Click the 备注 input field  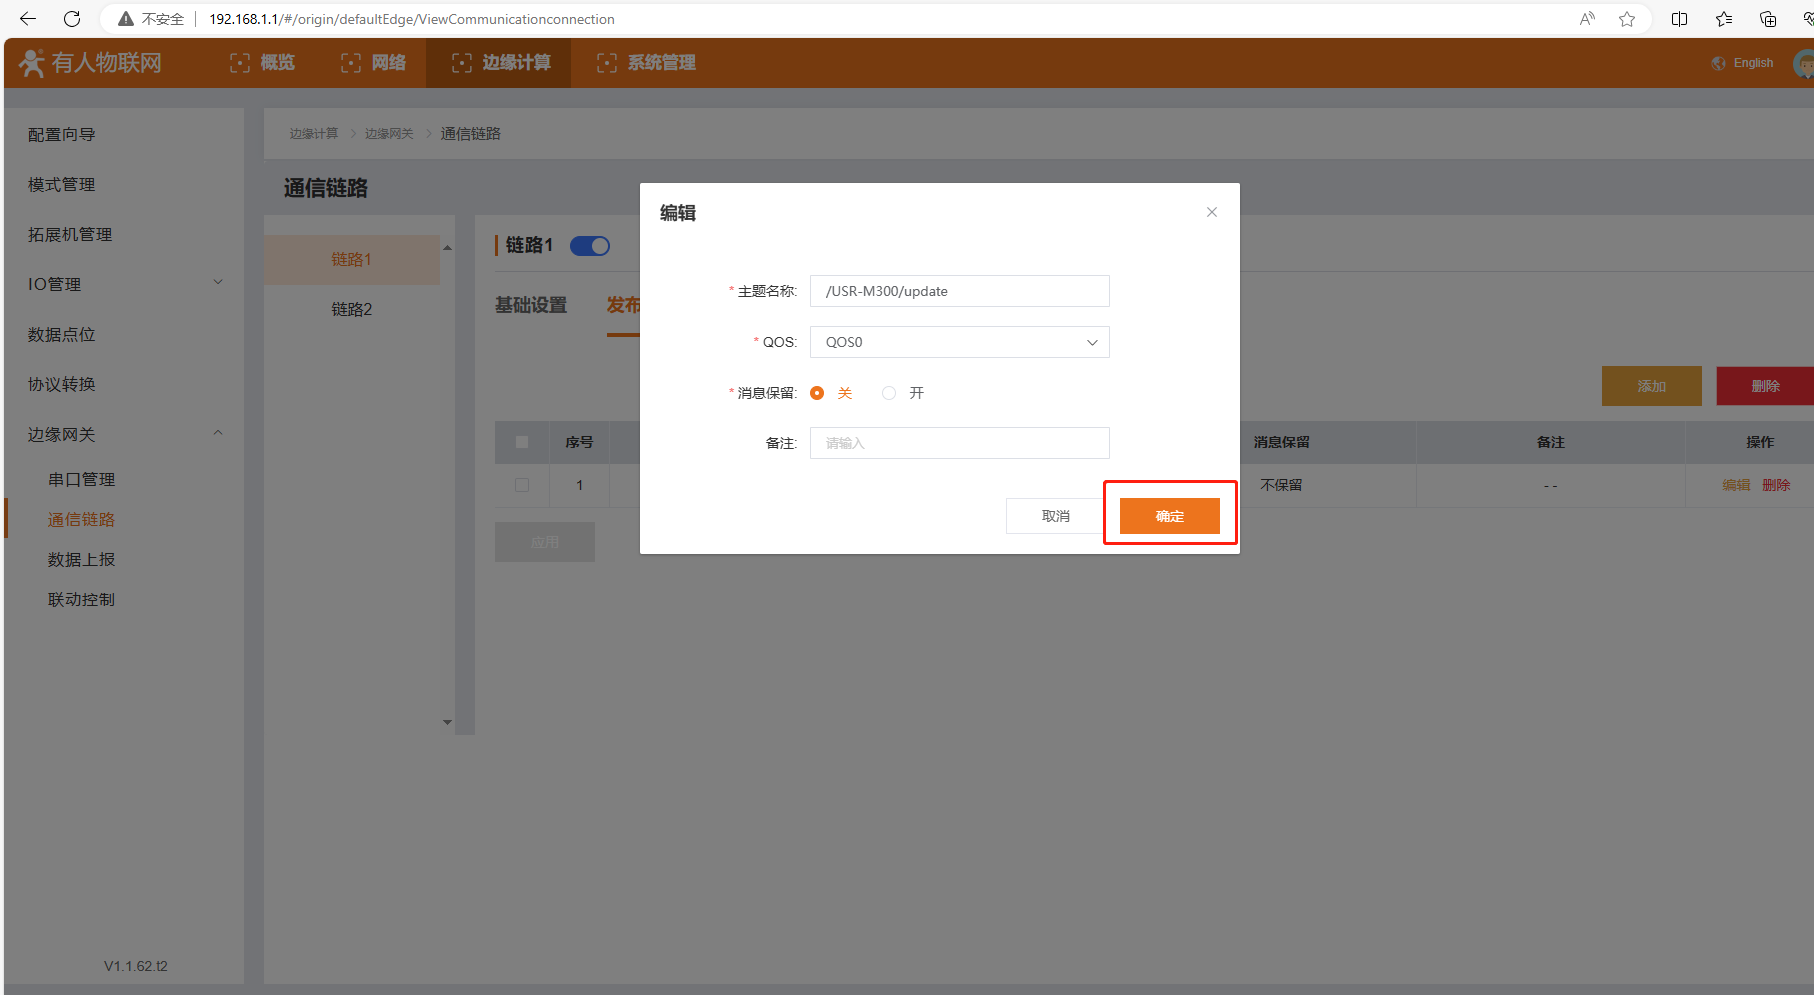click(x=959, y=443)
